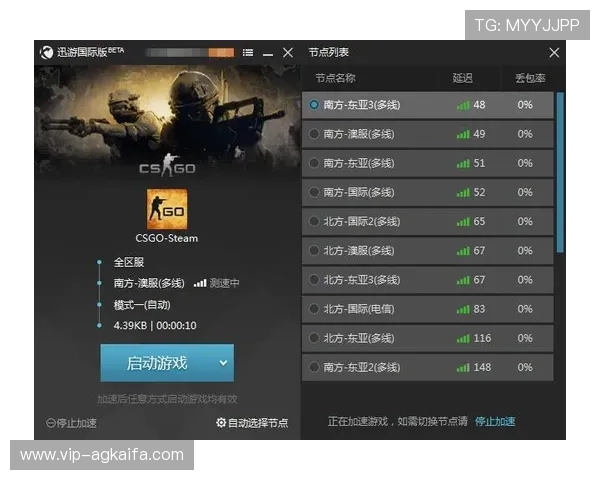Click signal bars icon beside 南方-澳服(多线)
The height and width of the screenshot is (480, 600).
tap(200, 283)
